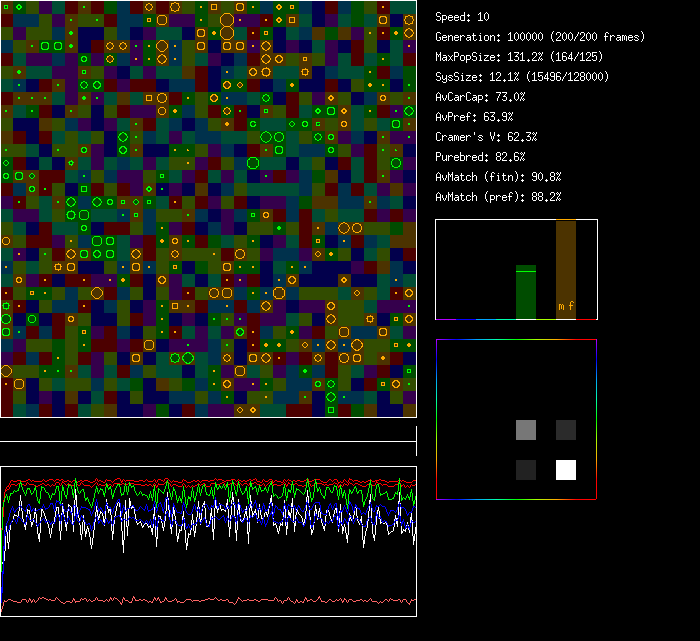Select the light gray square in matrix panel
This screenshot has height=641, width=700.
(526, 430)
